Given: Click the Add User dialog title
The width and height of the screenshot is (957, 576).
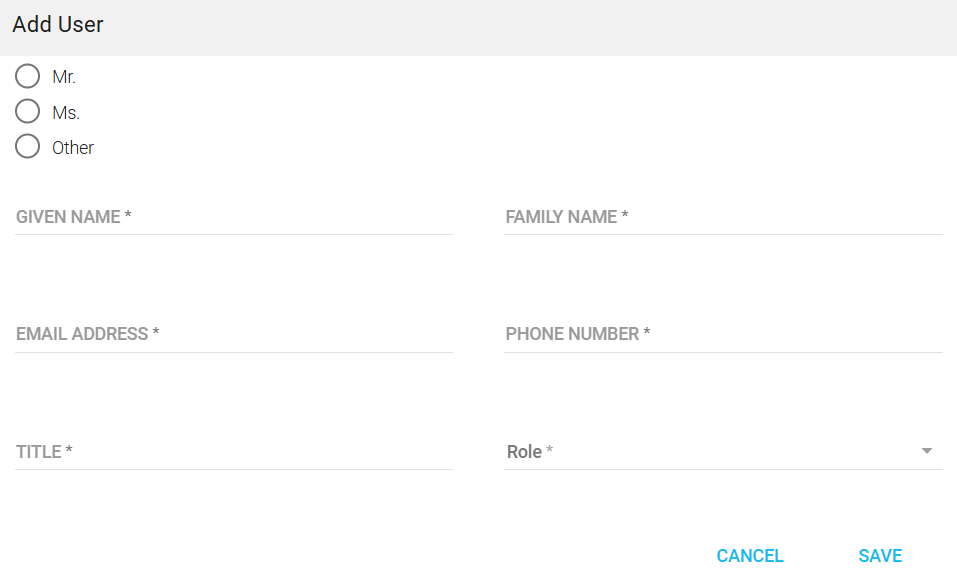Looking at the screenshot, I should 58,25.
